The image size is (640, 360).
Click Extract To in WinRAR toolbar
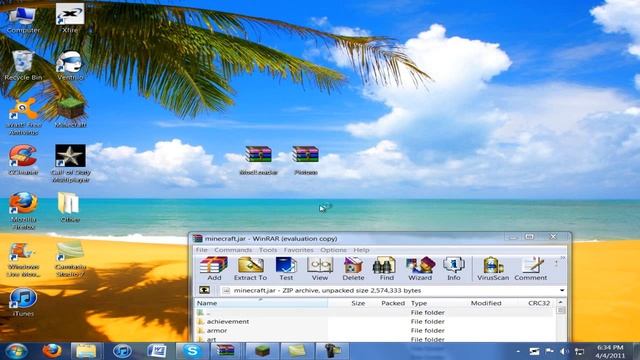coord(250,269)
